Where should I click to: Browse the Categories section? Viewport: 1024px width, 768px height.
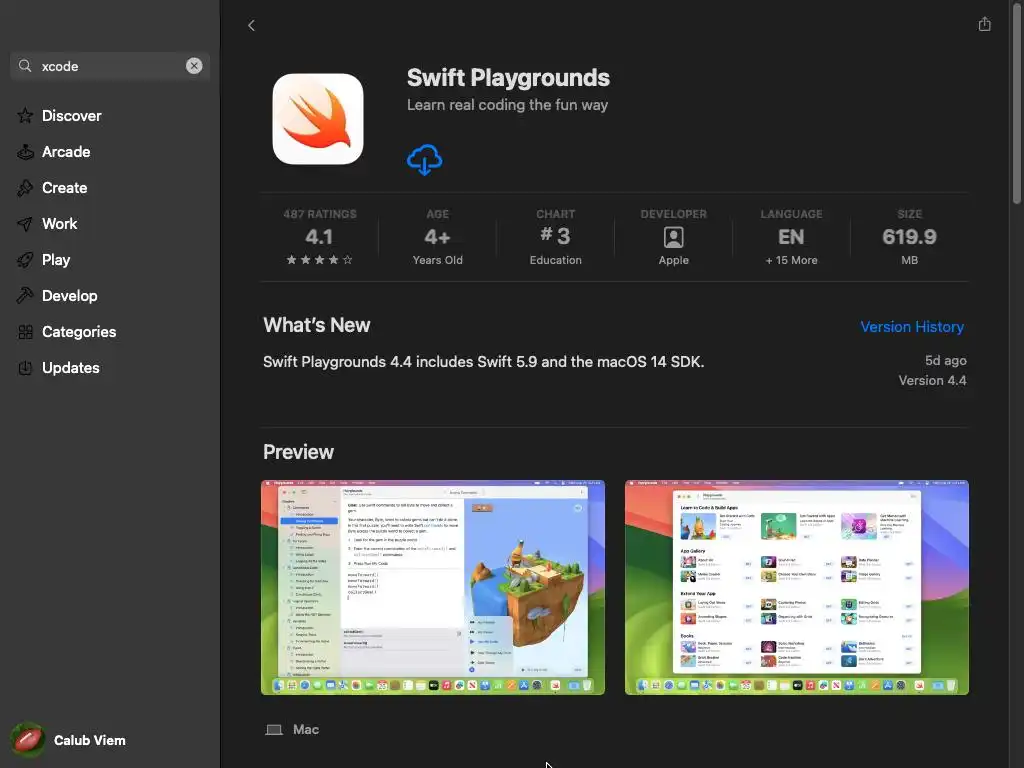tap(79, 332)
